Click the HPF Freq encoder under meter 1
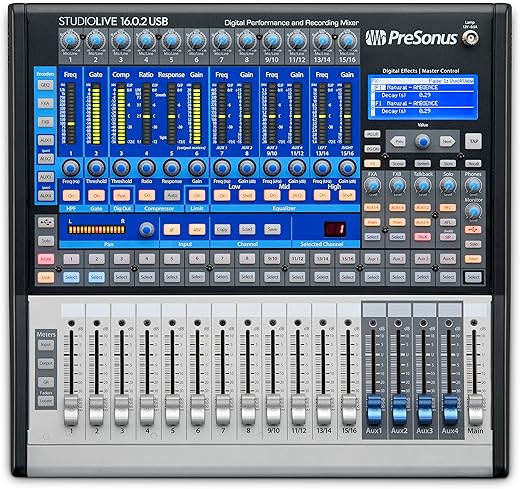520x489 pixels. click(x=71, y=167)
